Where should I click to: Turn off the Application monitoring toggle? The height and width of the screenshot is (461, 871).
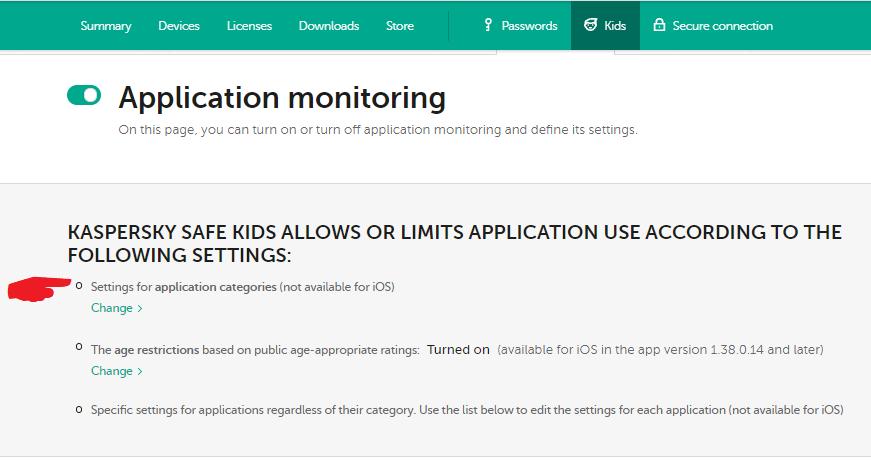pos(84,95)
